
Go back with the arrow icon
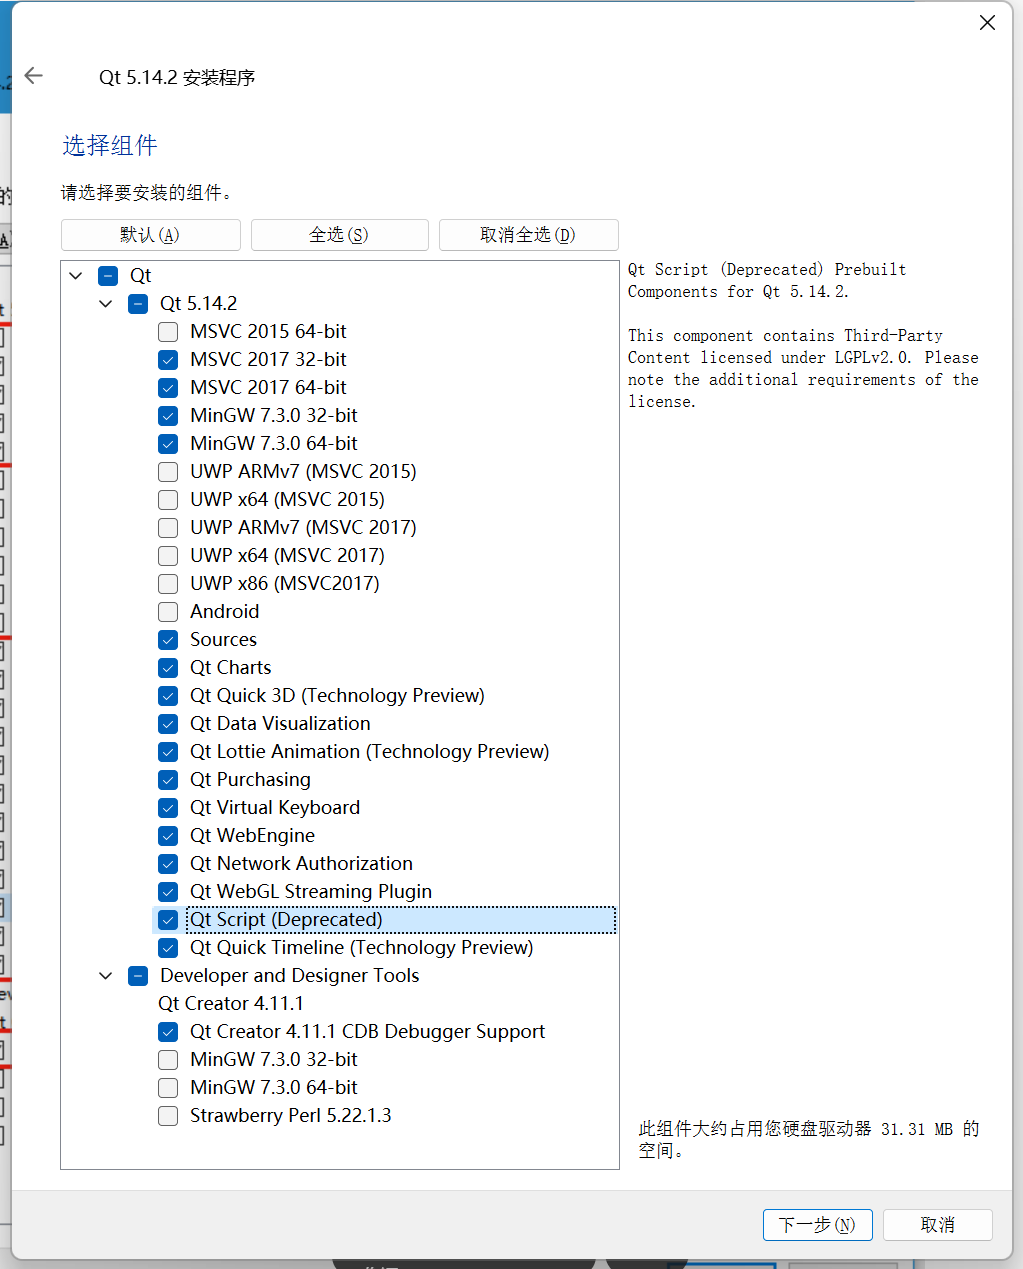coord(34,76)
